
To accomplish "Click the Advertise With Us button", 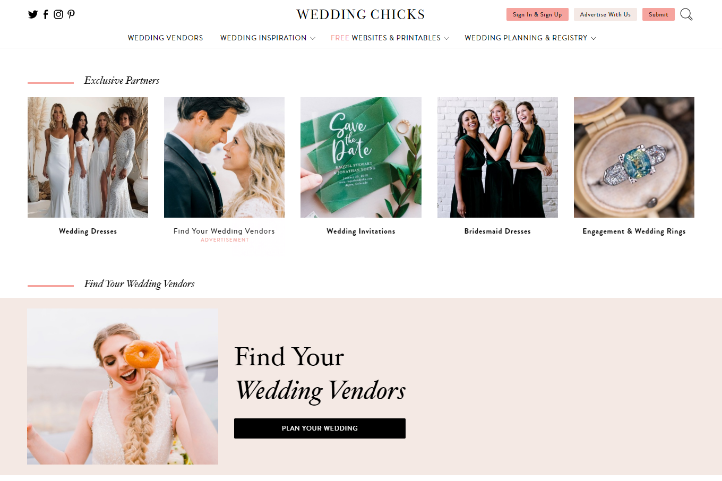I will click(x=605, y=14).
